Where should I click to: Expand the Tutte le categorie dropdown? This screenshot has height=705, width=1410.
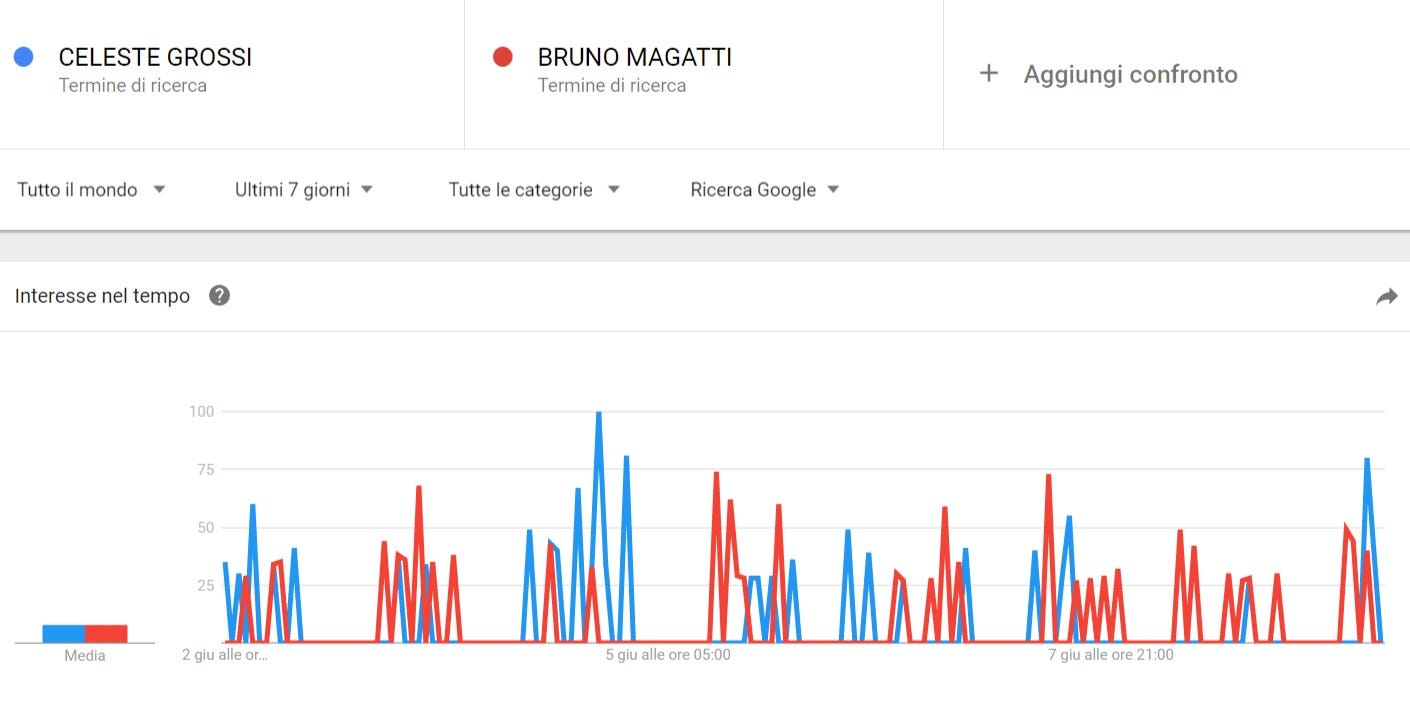coord(534,189)
